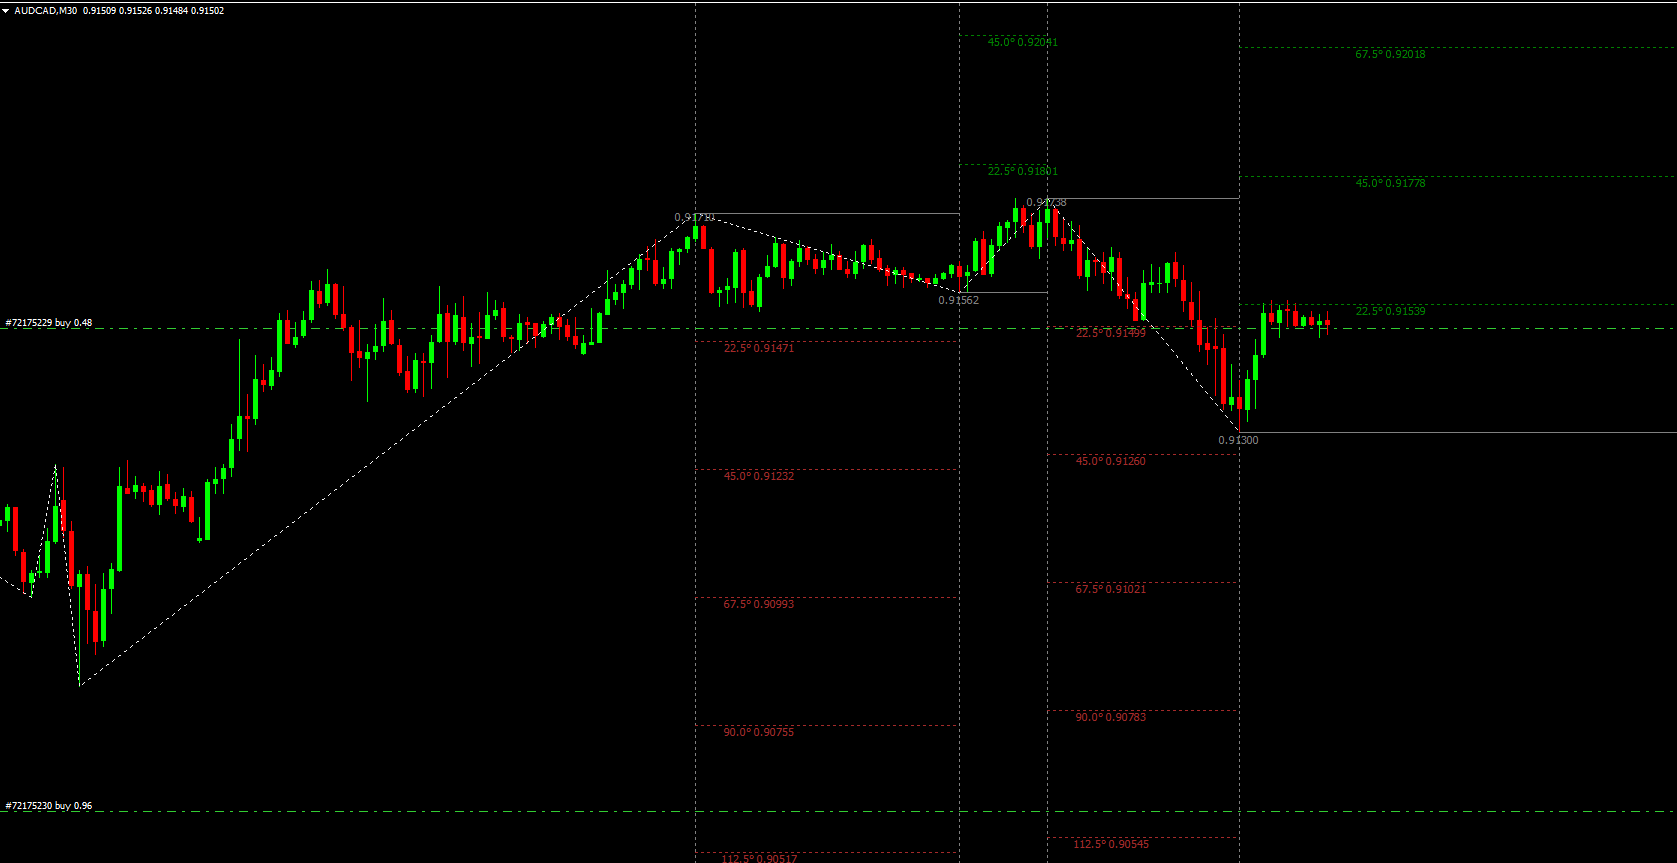
Task: Select the #72175230 buy 0.96 order label
Action: (49, 806)
